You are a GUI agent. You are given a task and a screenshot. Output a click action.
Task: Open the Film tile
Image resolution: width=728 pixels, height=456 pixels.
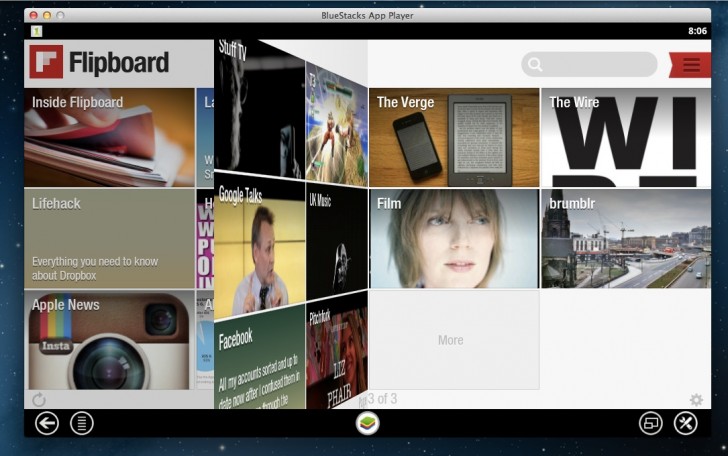pyautogui.click(x=454, y=238)
